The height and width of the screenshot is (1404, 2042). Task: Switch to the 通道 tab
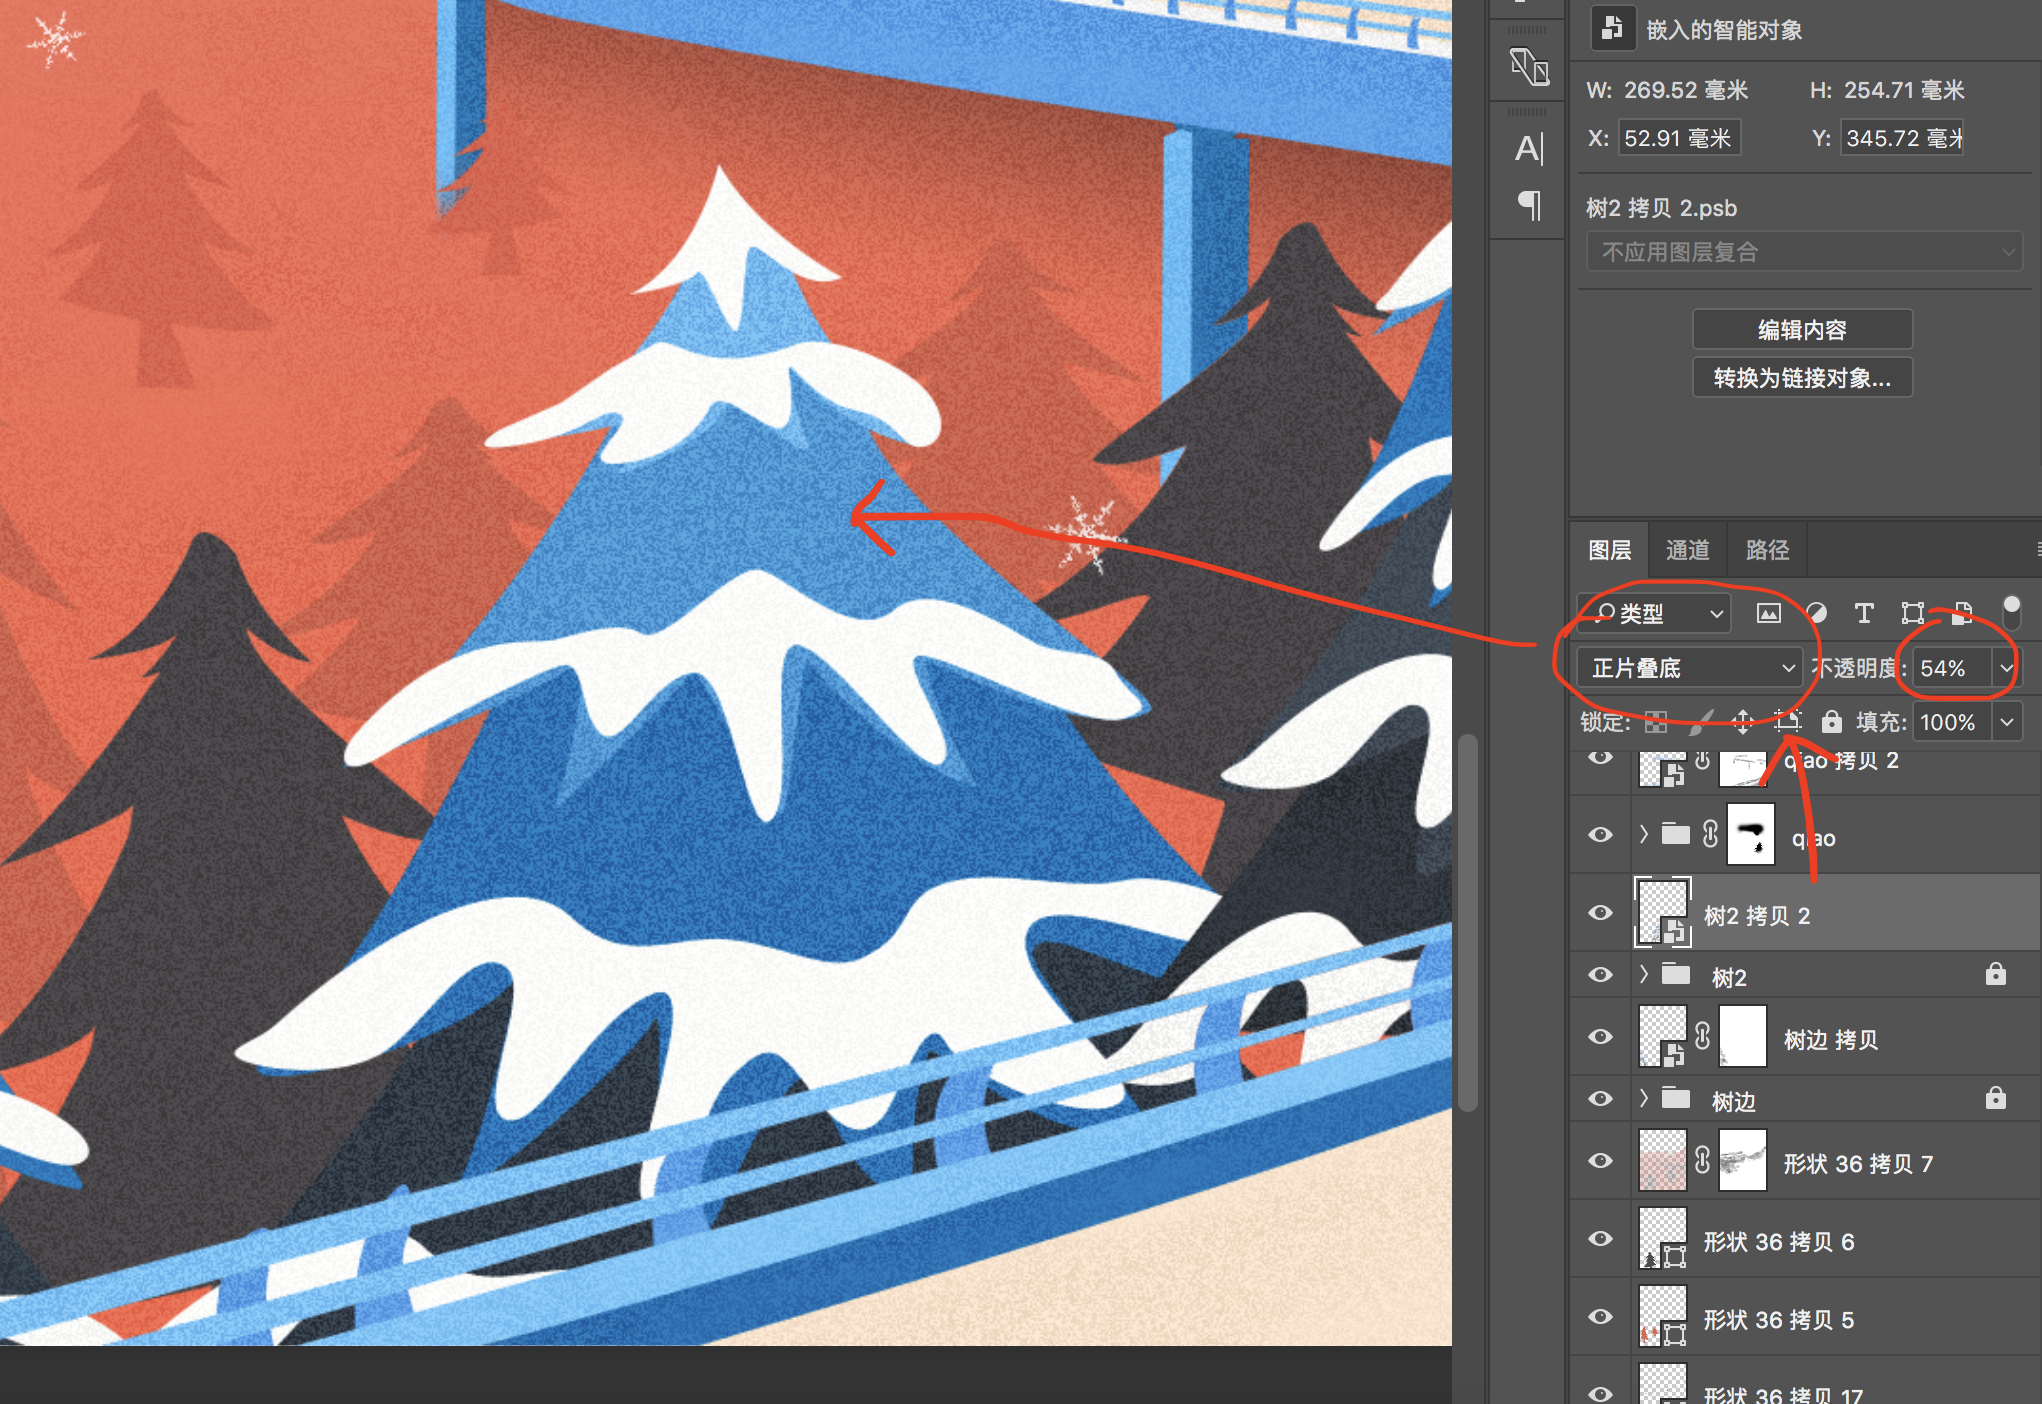pyautogui.click(x=1687, y=550)
